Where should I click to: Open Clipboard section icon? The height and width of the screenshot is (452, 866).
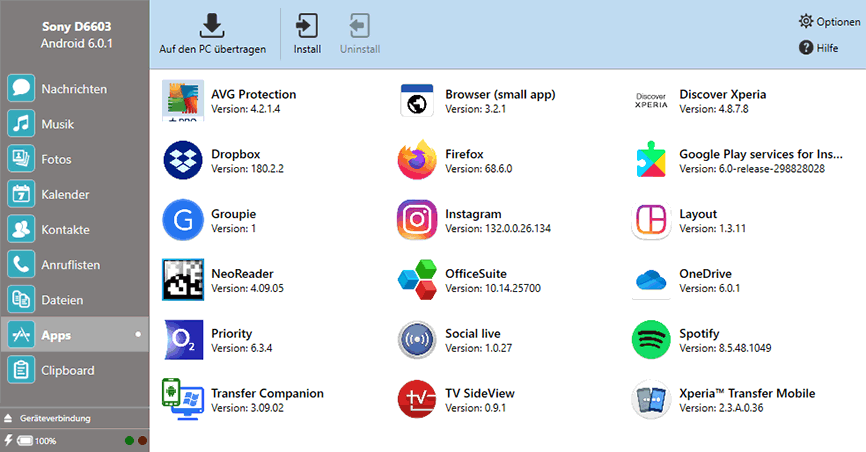21,370
